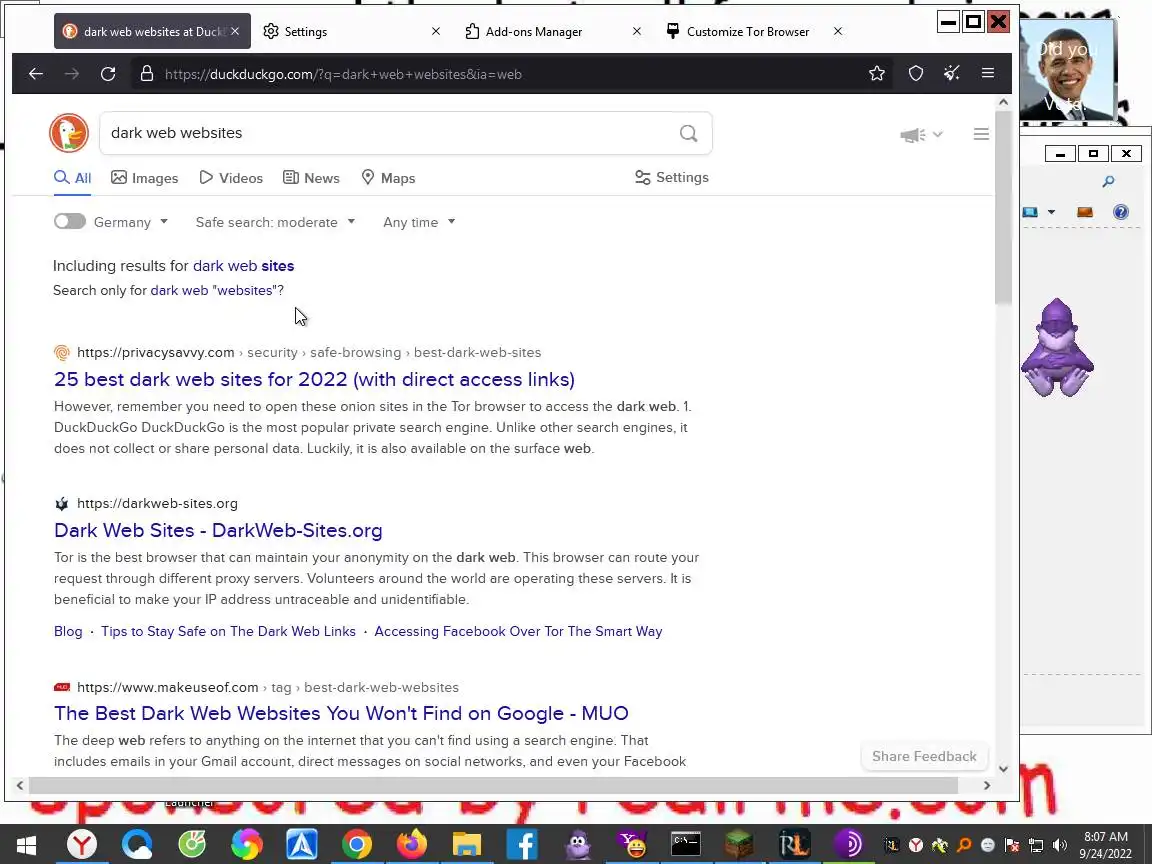Select the Maps search category
This screenshot has height=864, width=1152.
[x=388, y=178]
